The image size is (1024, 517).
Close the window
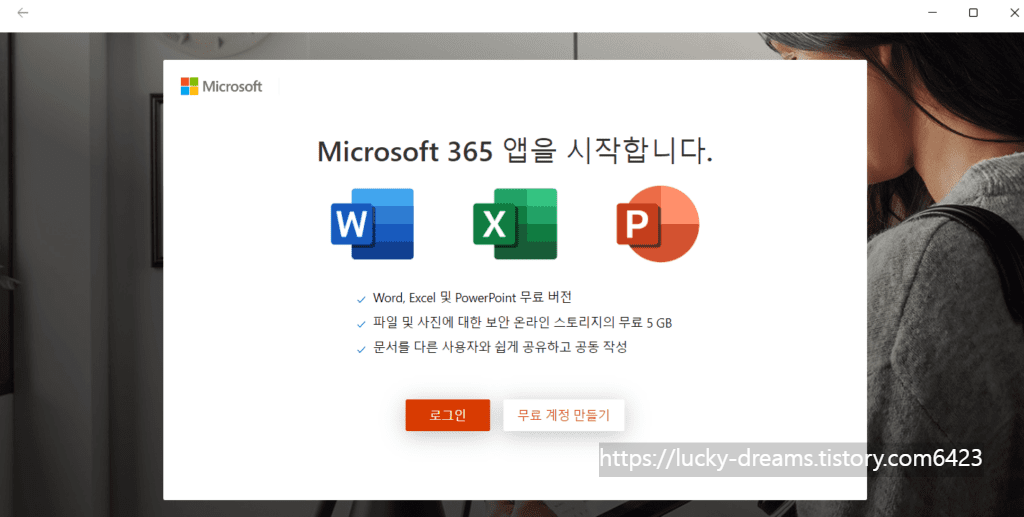pyautogui.click(x=1014, y=12)
